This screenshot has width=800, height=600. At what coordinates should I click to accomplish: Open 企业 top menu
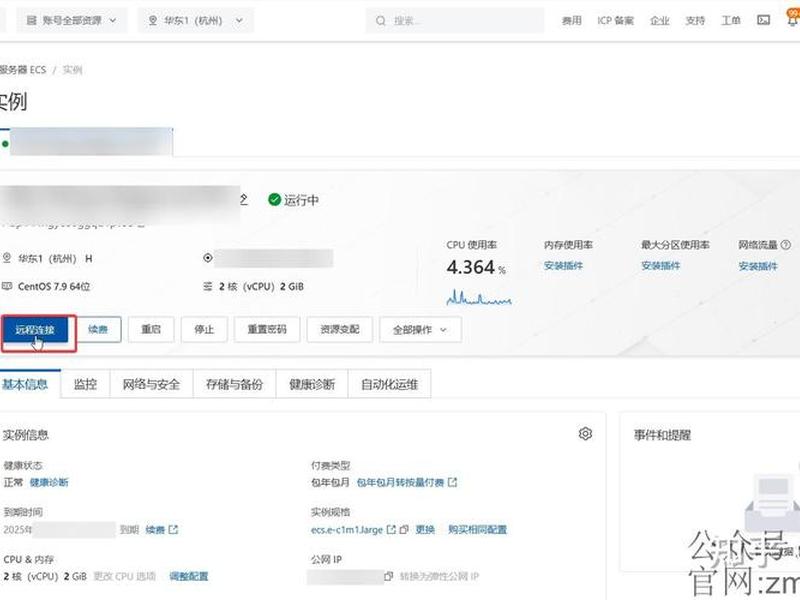660,20
